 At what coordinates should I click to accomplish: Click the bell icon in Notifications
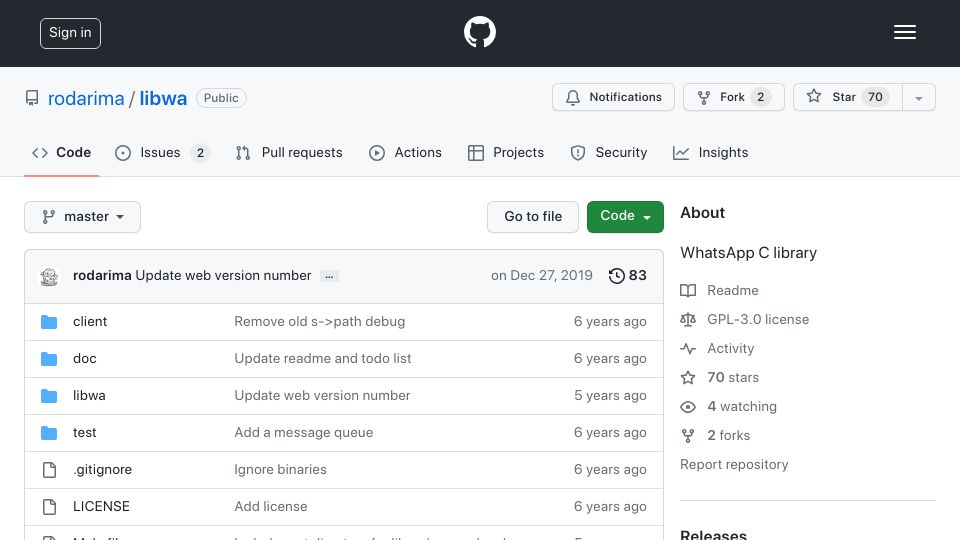pyautogui.click(x=572, y=97)
